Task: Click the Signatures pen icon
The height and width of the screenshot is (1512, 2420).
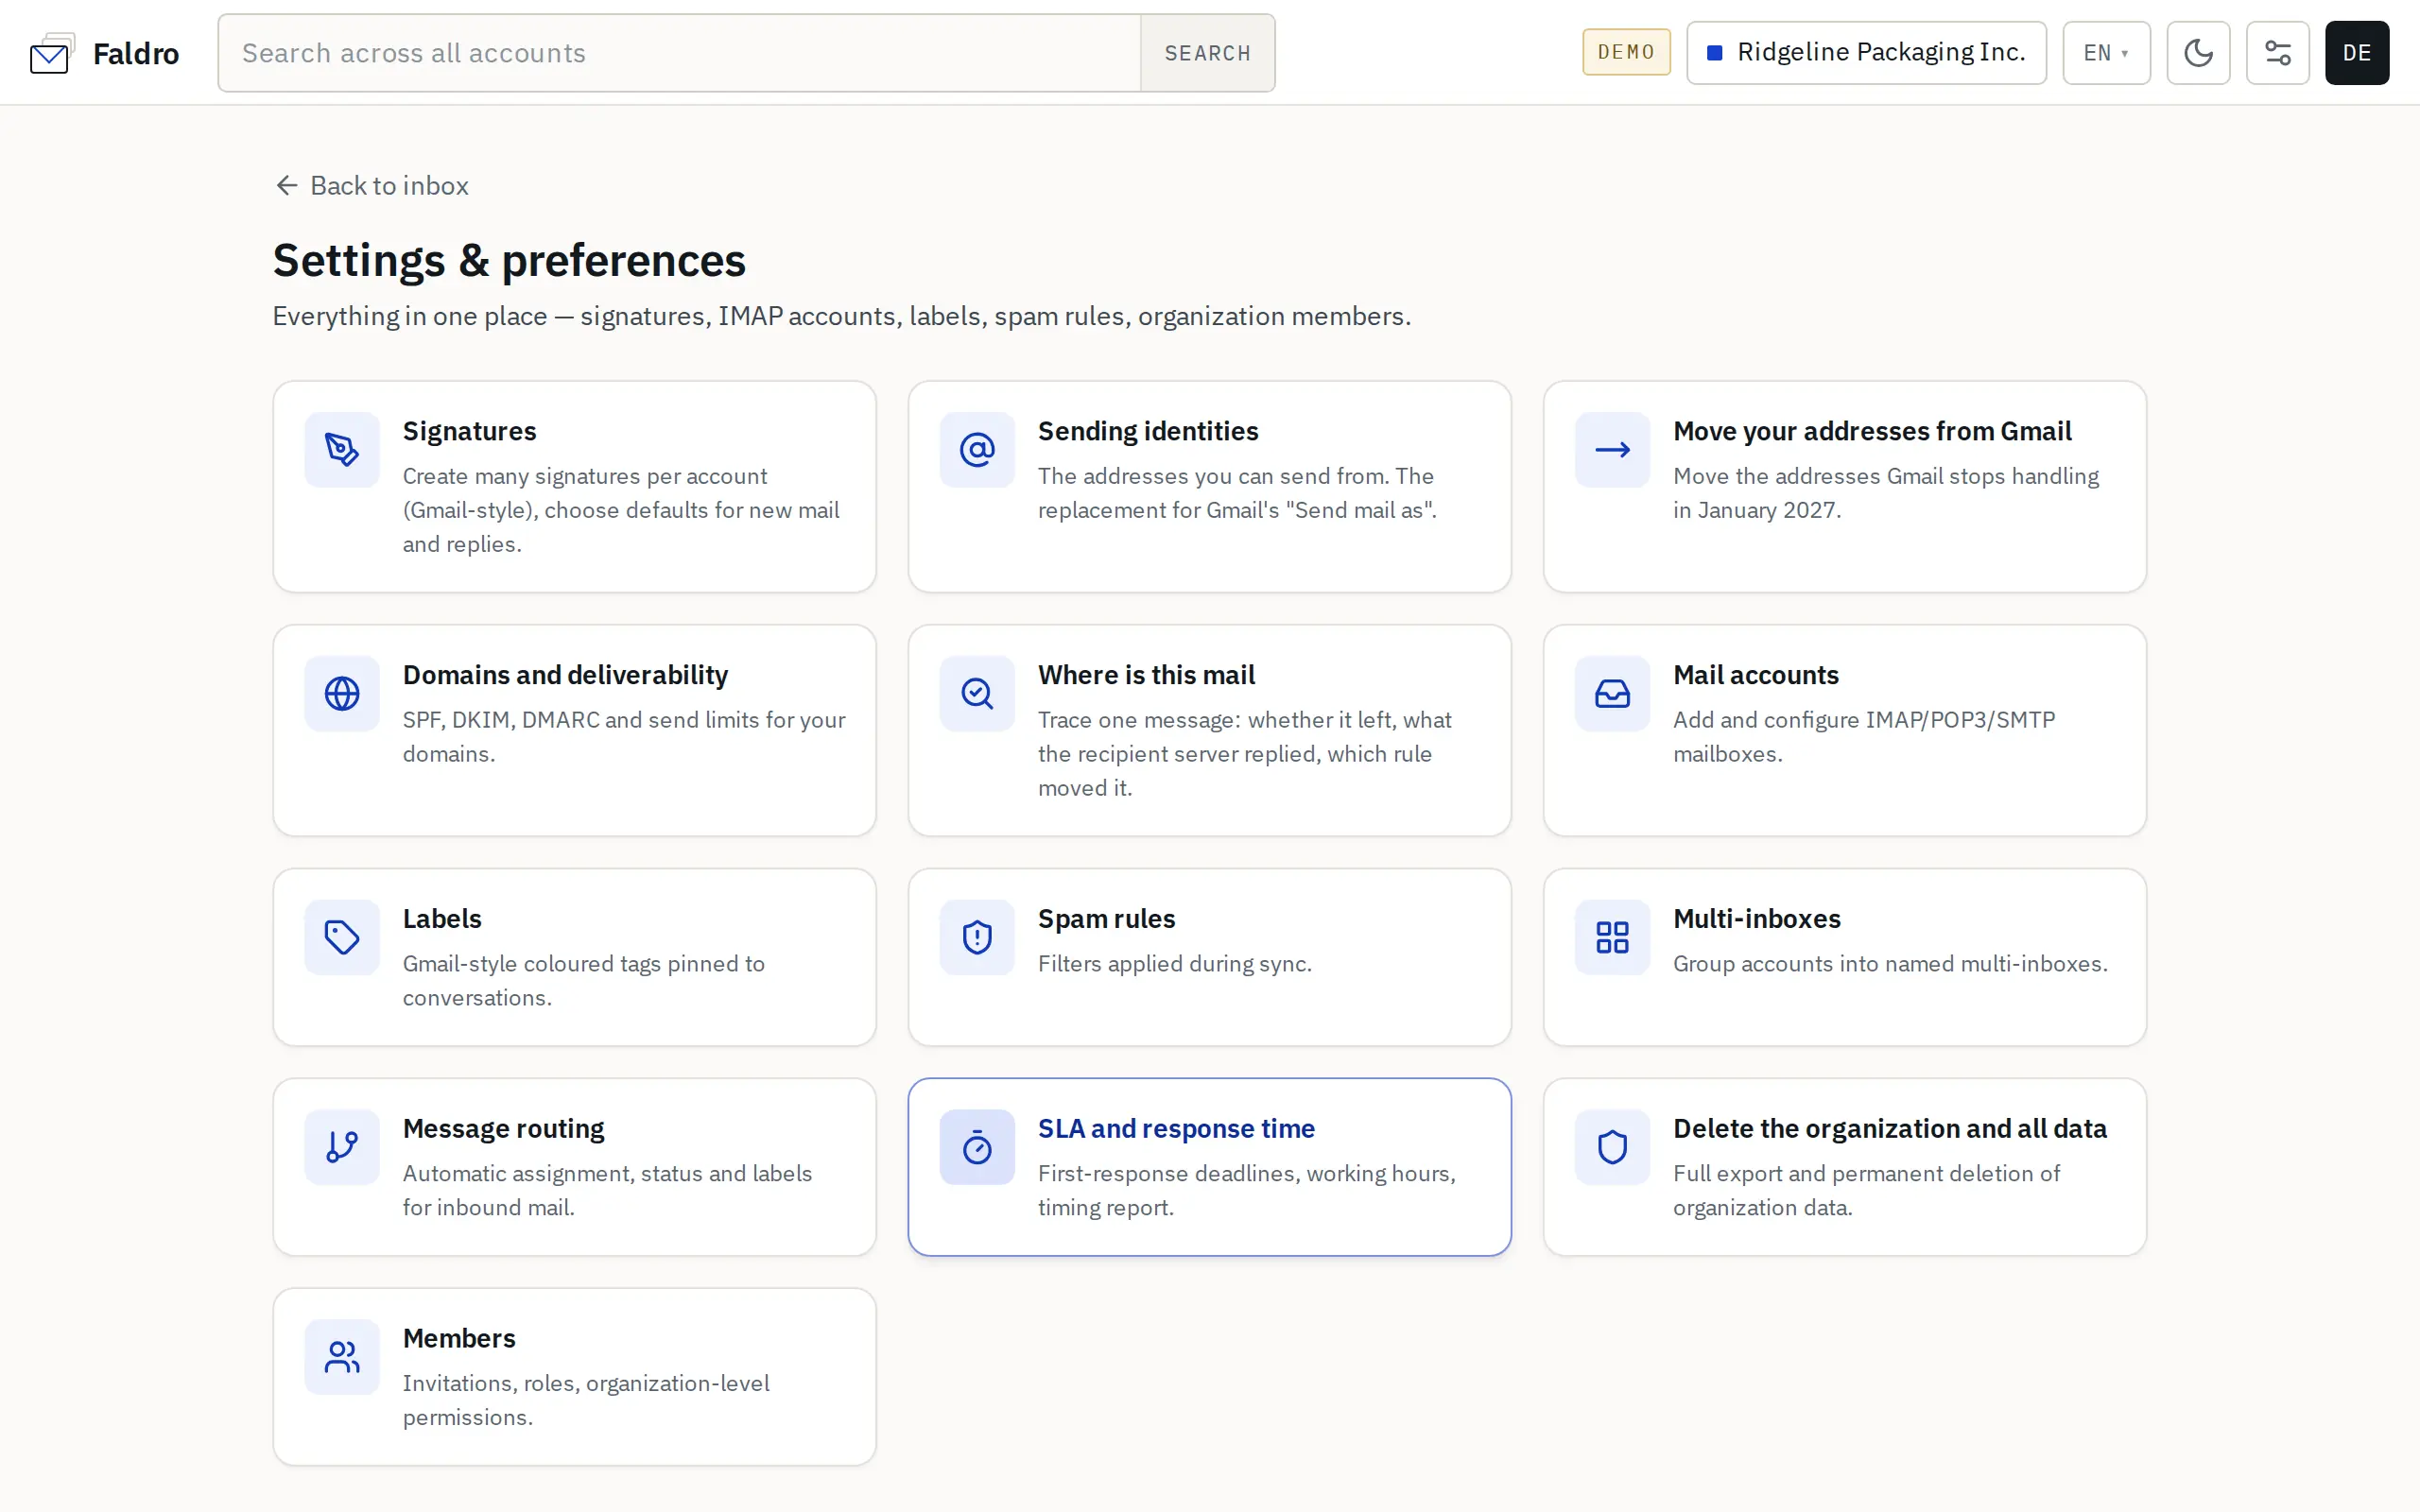Action: tap(342, 450)
